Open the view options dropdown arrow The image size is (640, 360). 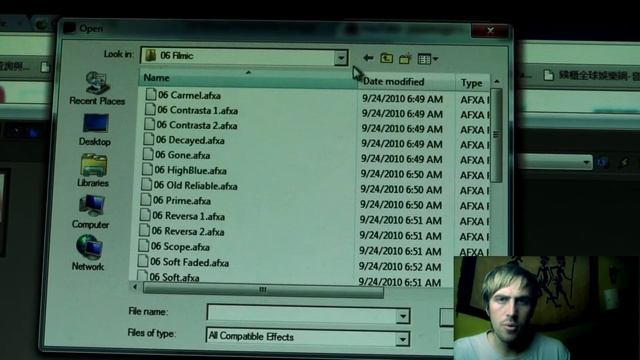(436, 59)
